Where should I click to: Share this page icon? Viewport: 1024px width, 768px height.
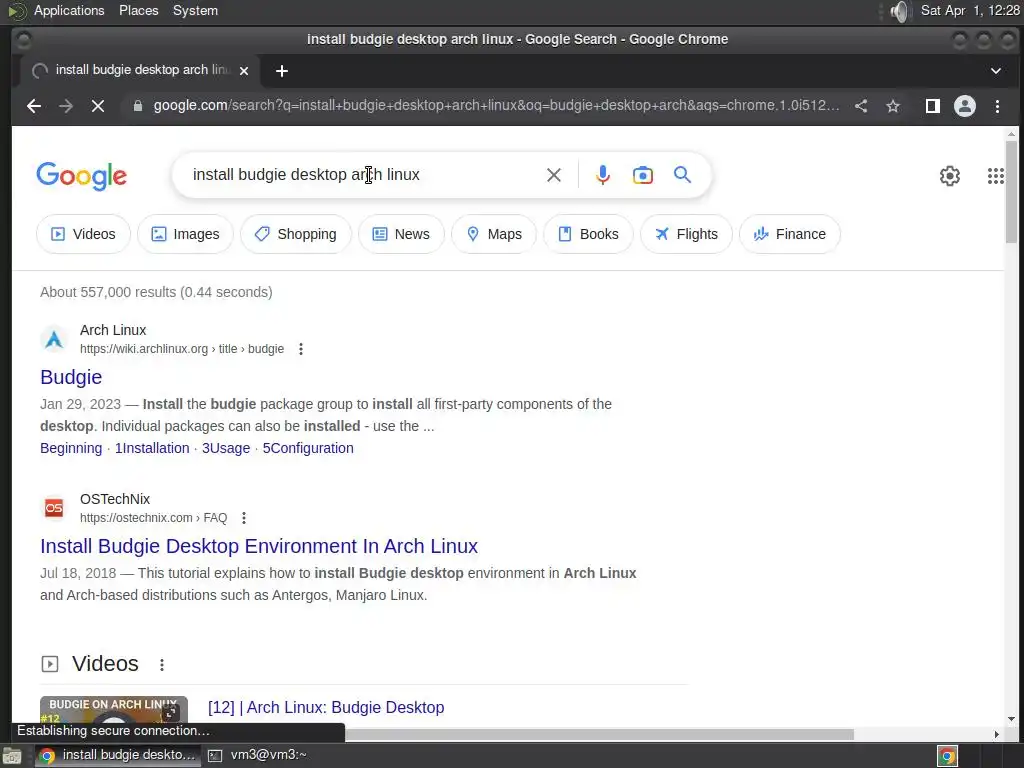click(x=861, y=106)
